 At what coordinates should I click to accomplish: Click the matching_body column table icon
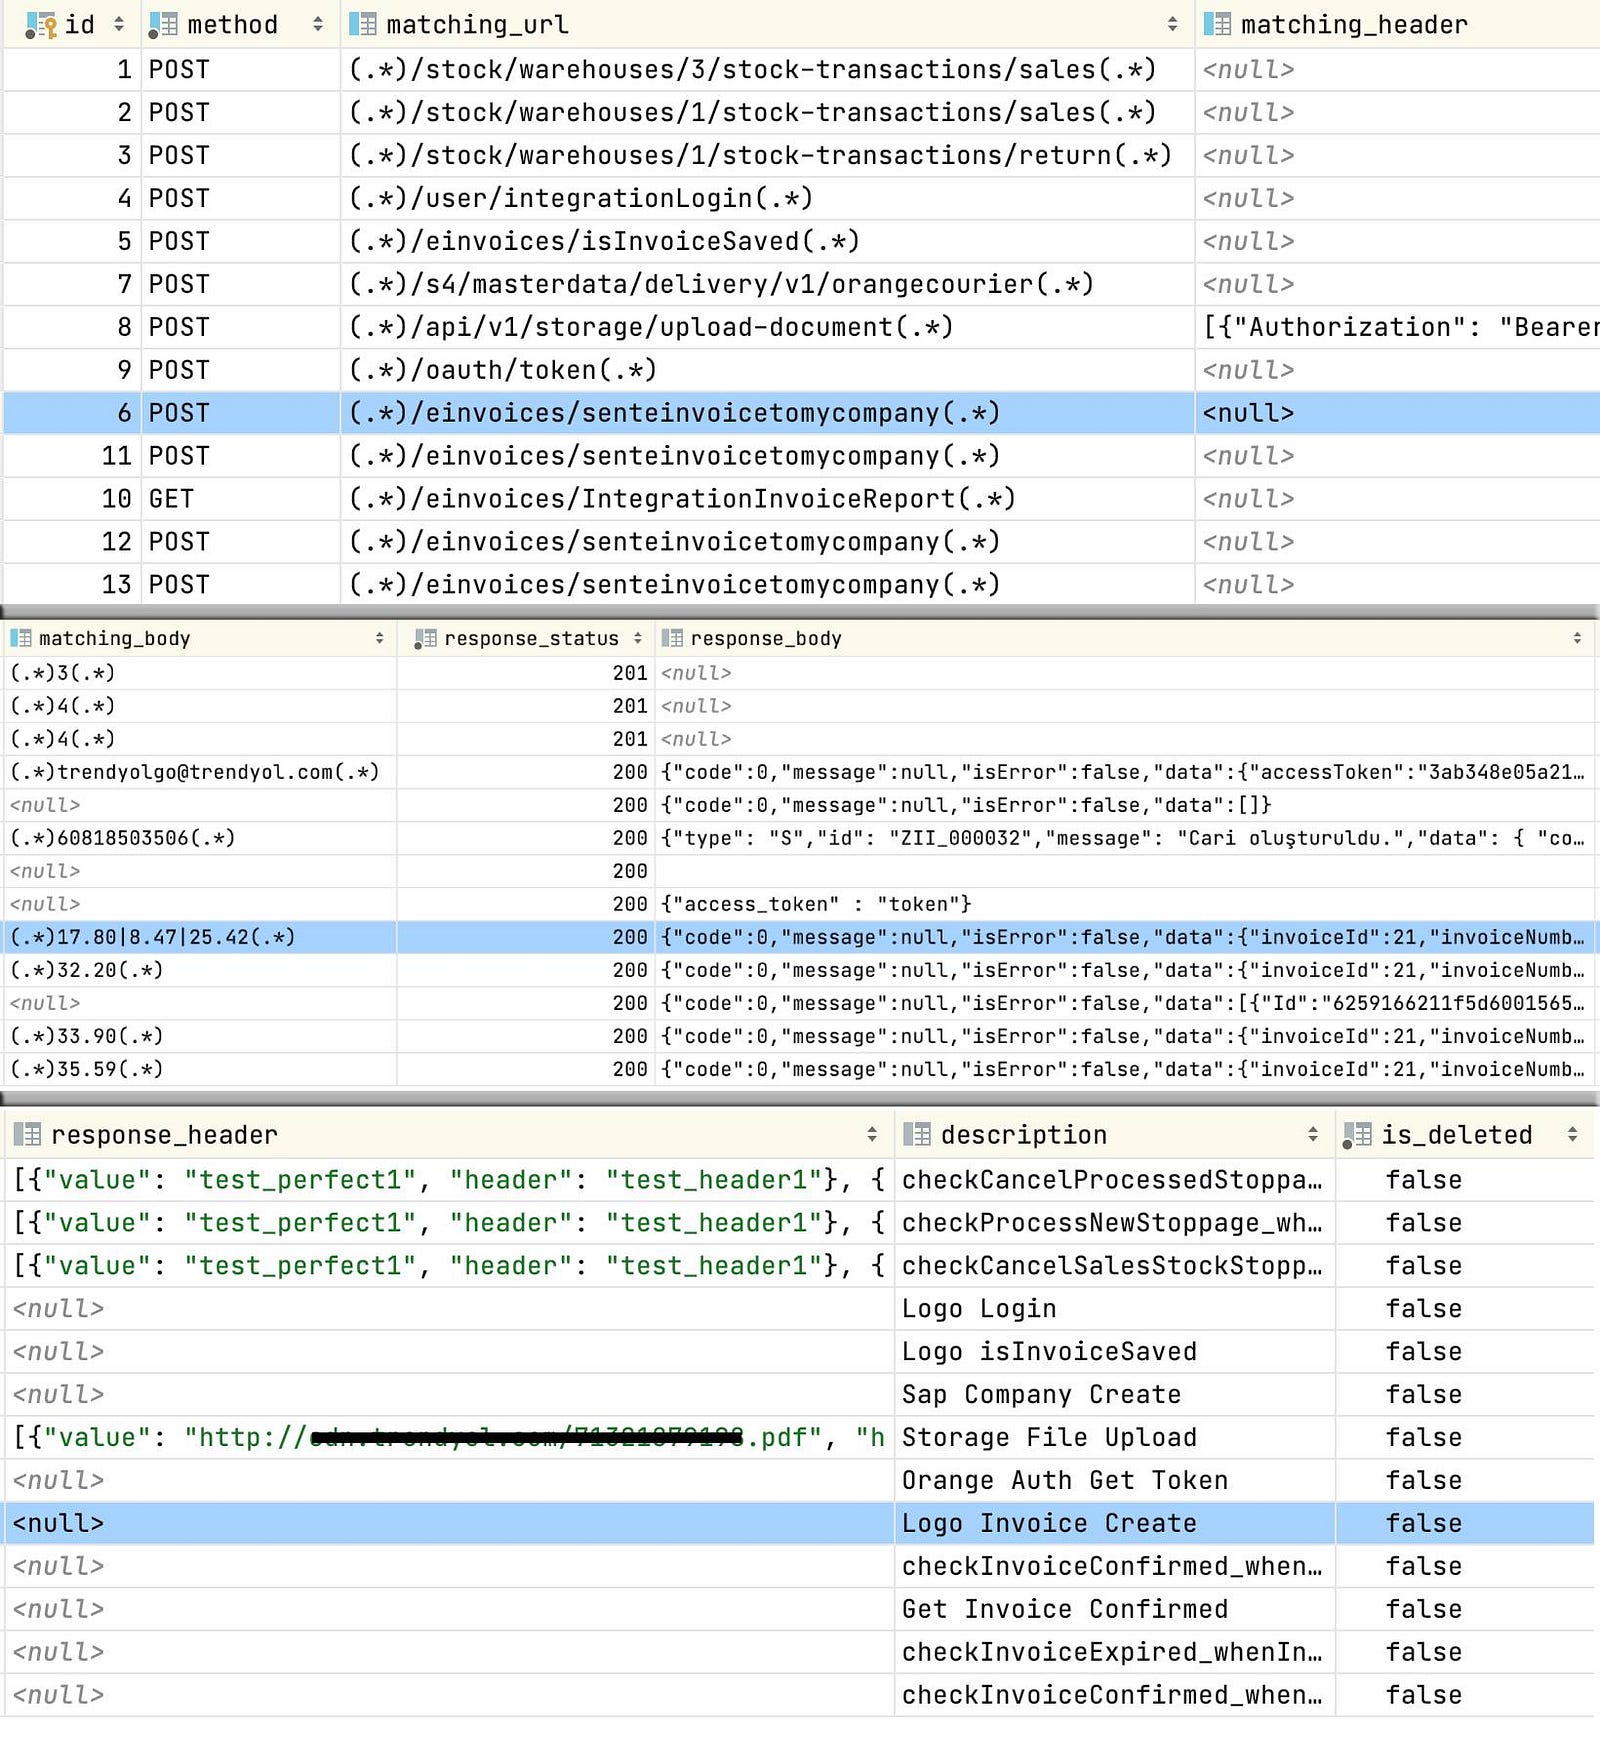pos(21,638)
